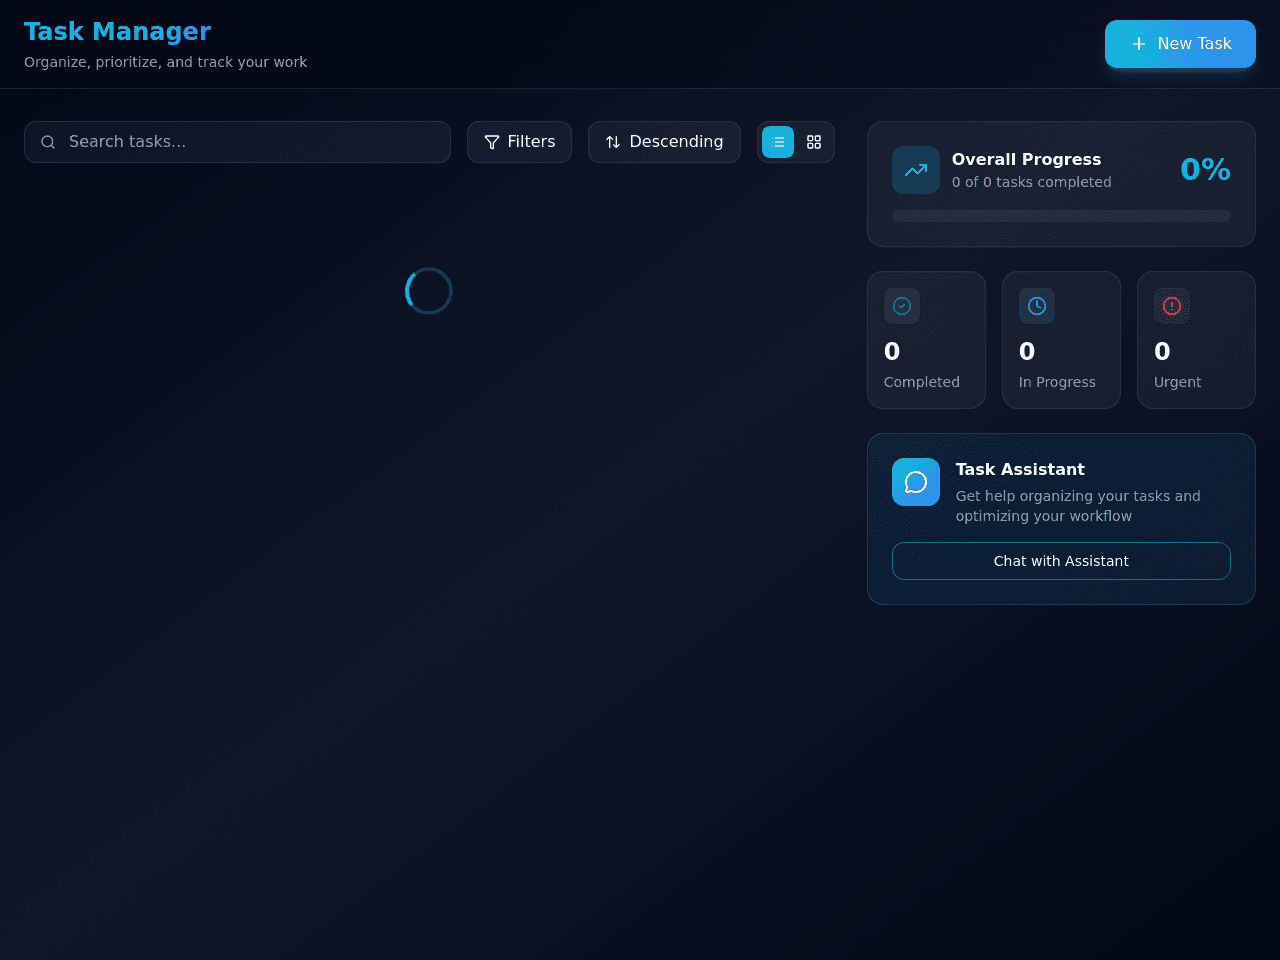The height and width of the screenshot is (960, 1280).
Task: Click the Task Manager title
Action: click(117, 32)
